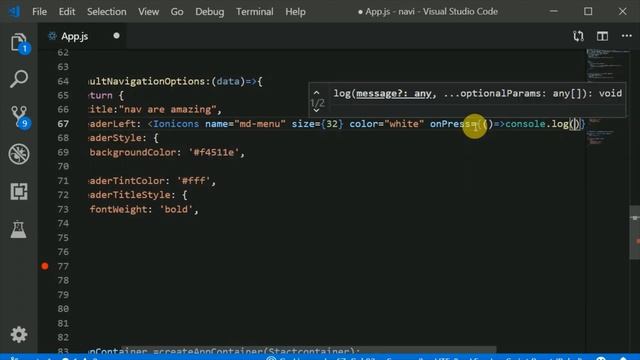Click the horizontal scrollbar at editor bottom
Viewport: 640px width, 360px height.
308,350
